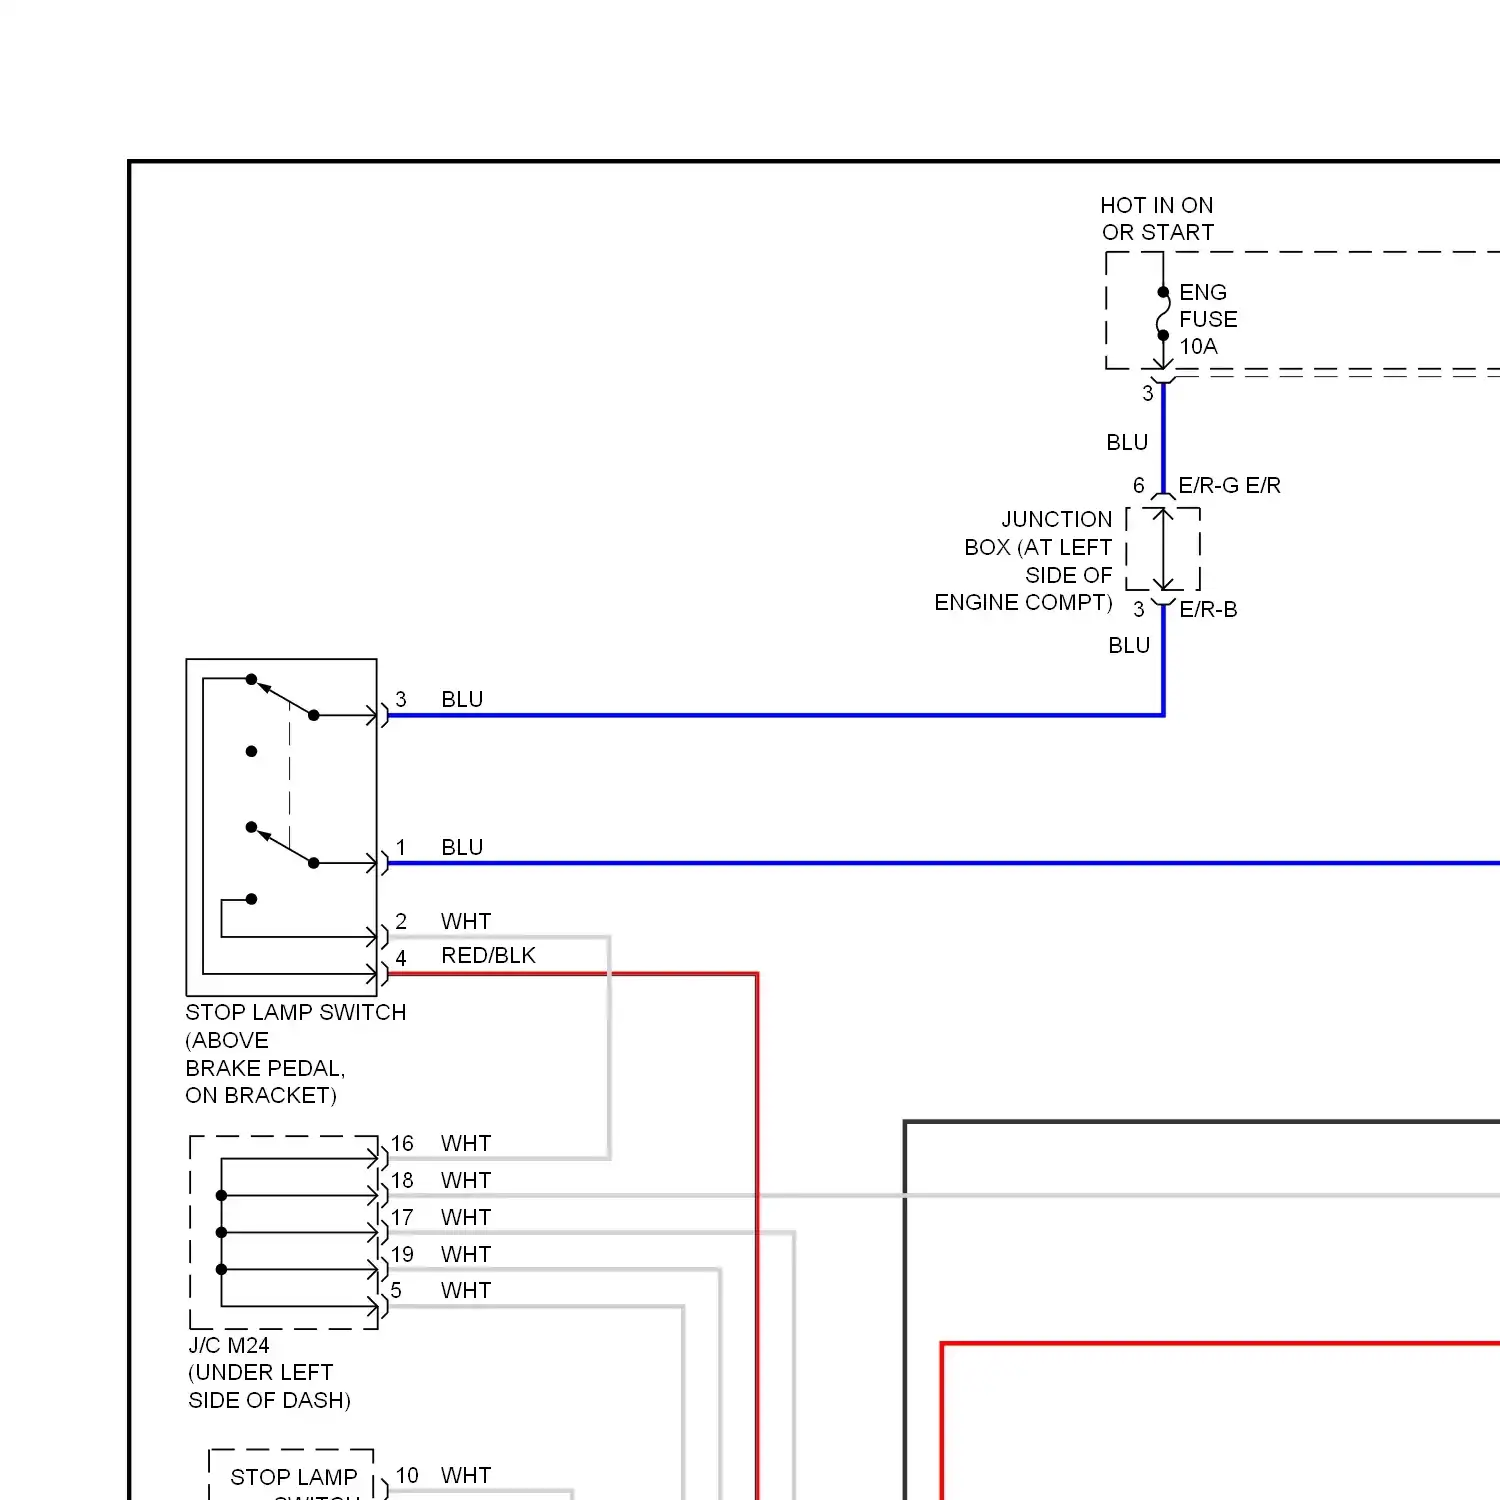Click the J/C M24 under left dash caption

(269, 1372)
